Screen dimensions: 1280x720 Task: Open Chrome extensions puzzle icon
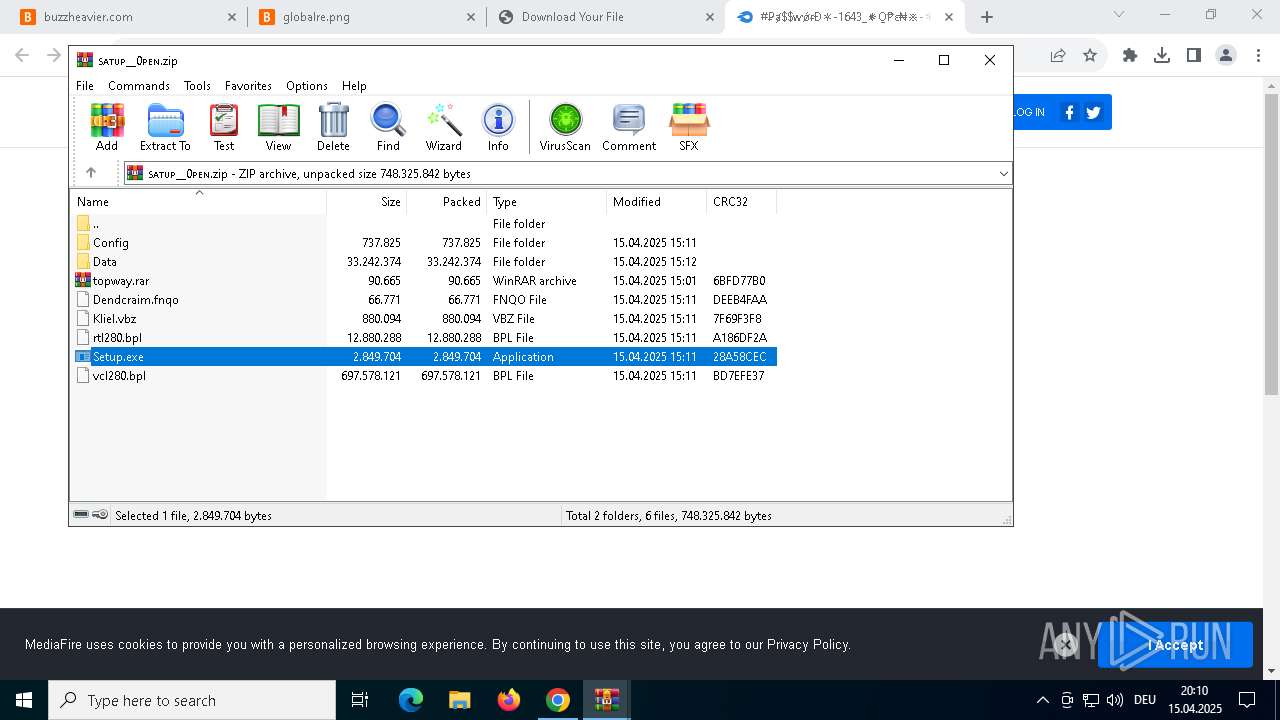[x=1130, y=56]
